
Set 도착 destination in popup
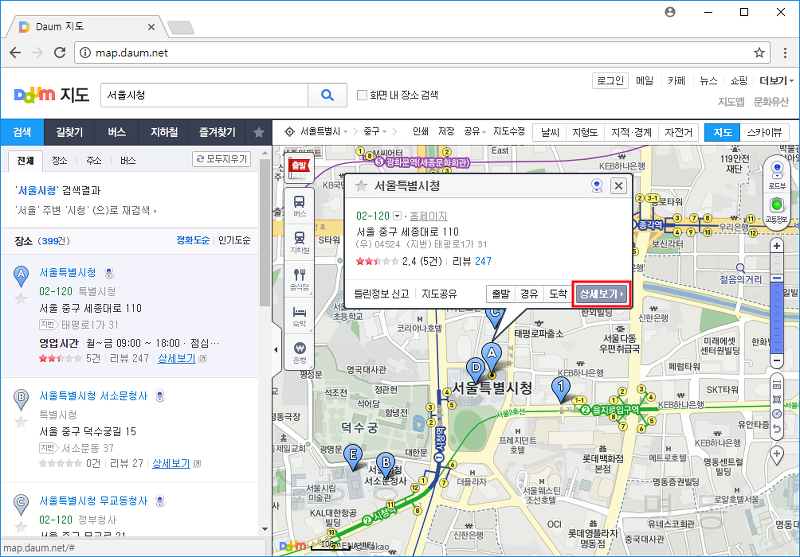(558, 294)
